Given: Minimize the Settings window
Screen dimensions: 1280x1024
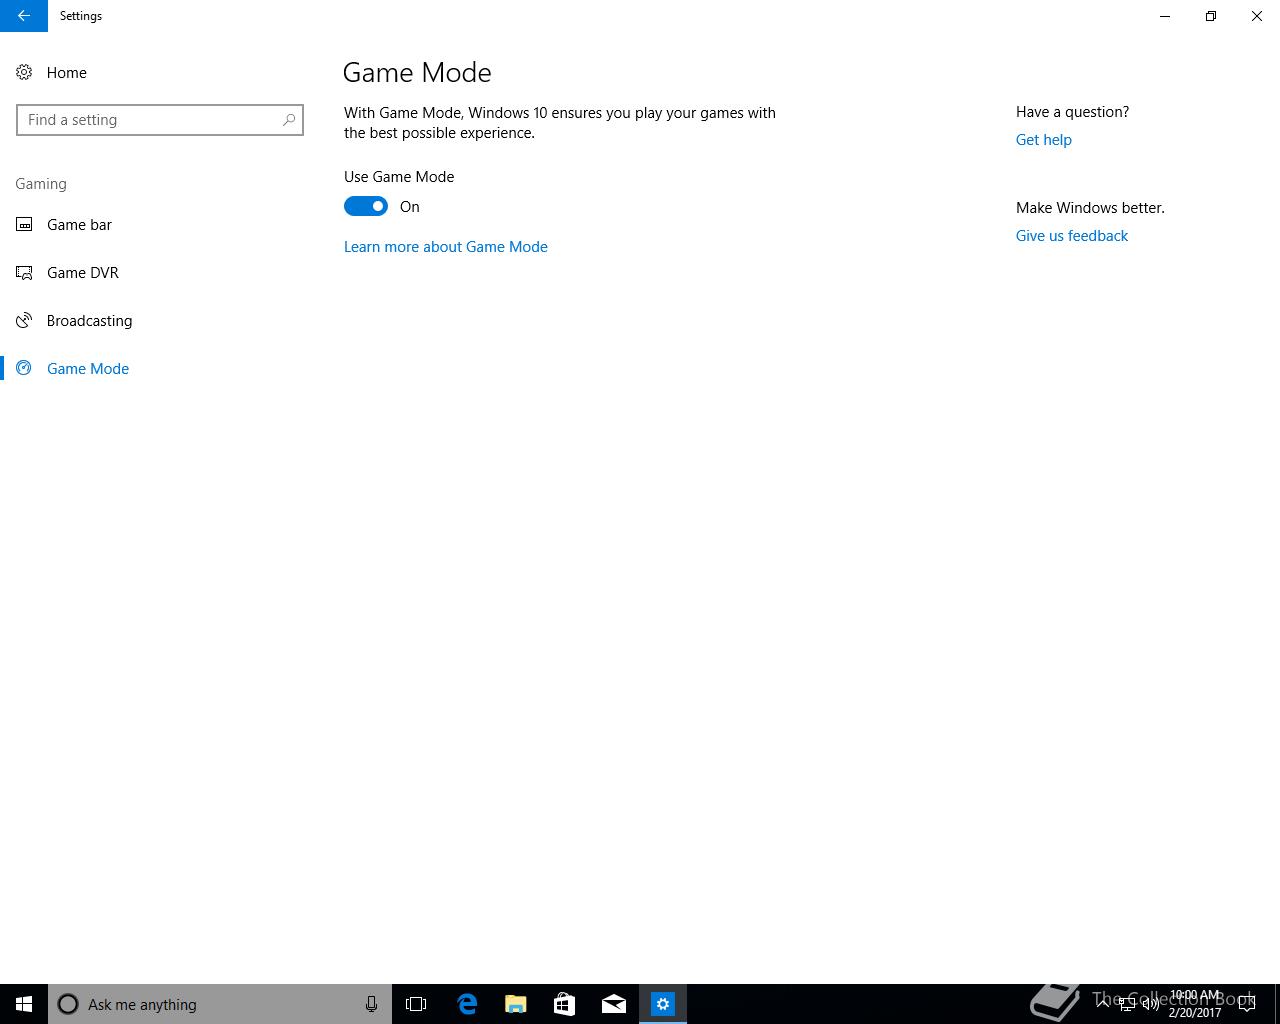Looking at the screenshot, I should click(1165, 16).
